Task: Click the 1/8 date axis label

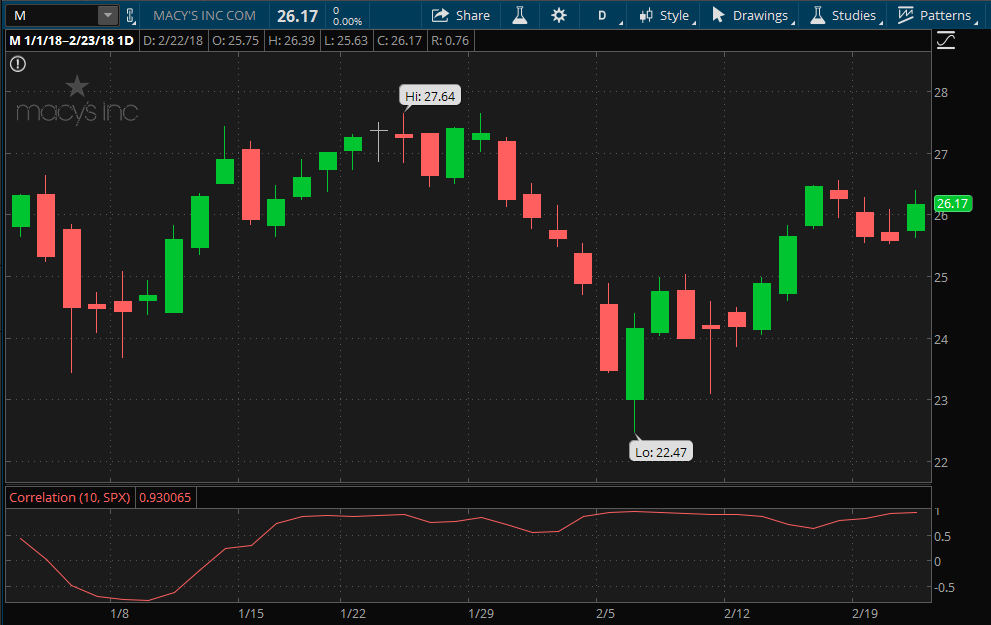Action: [119, 613]
